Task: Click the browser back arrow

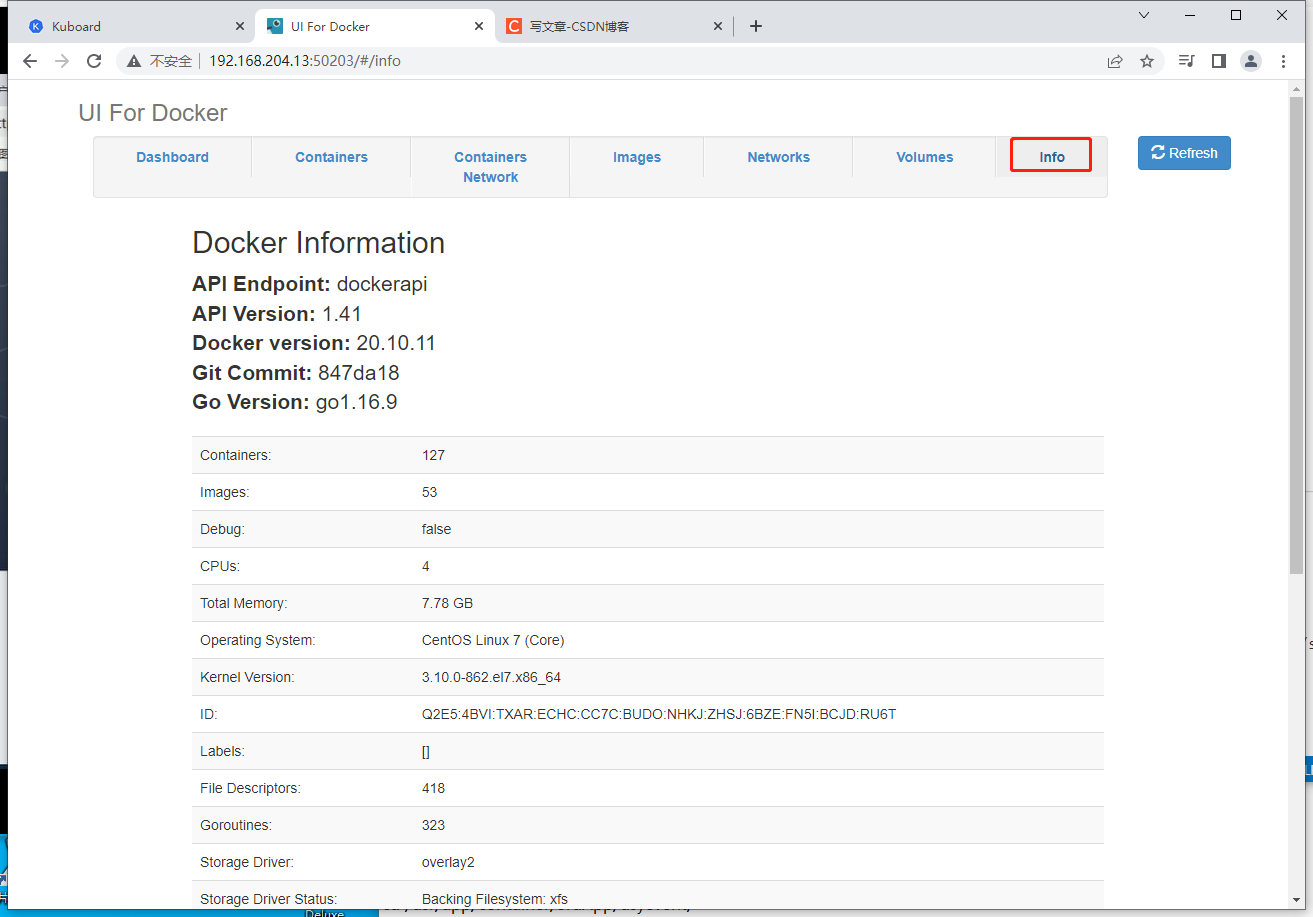Action: (x=30, y=61)
